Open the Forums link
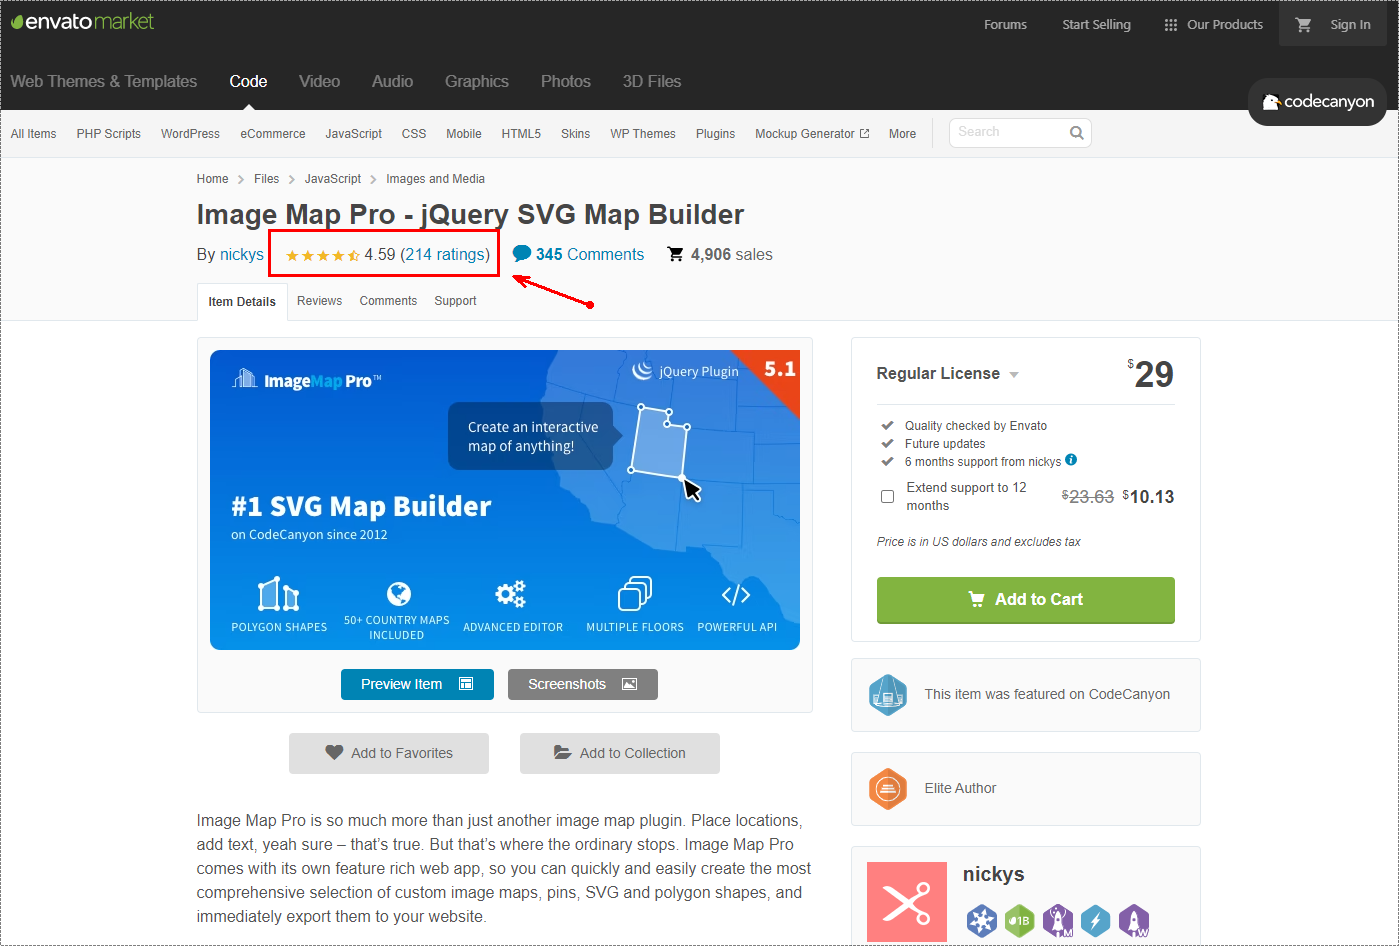The height and width of the screenshot is (946, 1399). (1005, 25)
